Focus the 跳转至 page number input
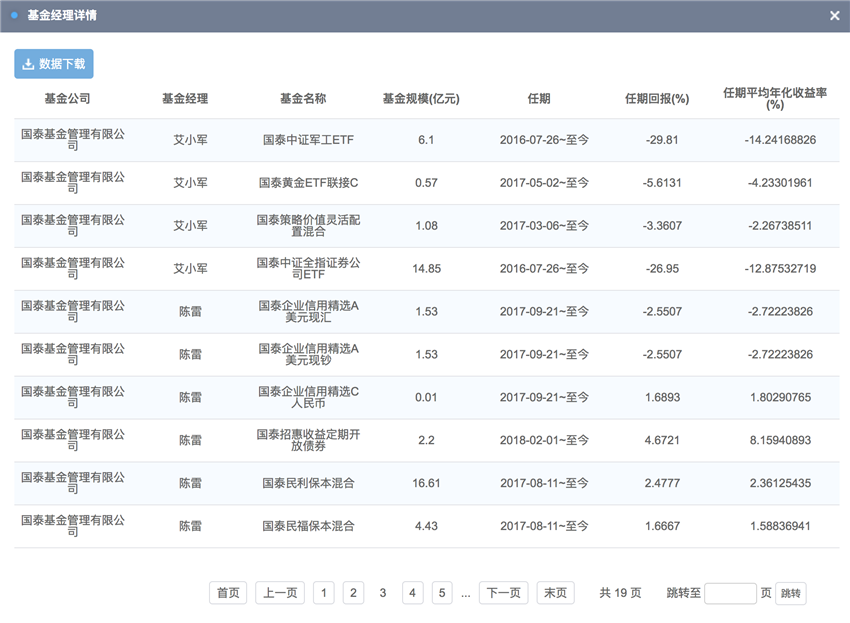 click(730, 593)
